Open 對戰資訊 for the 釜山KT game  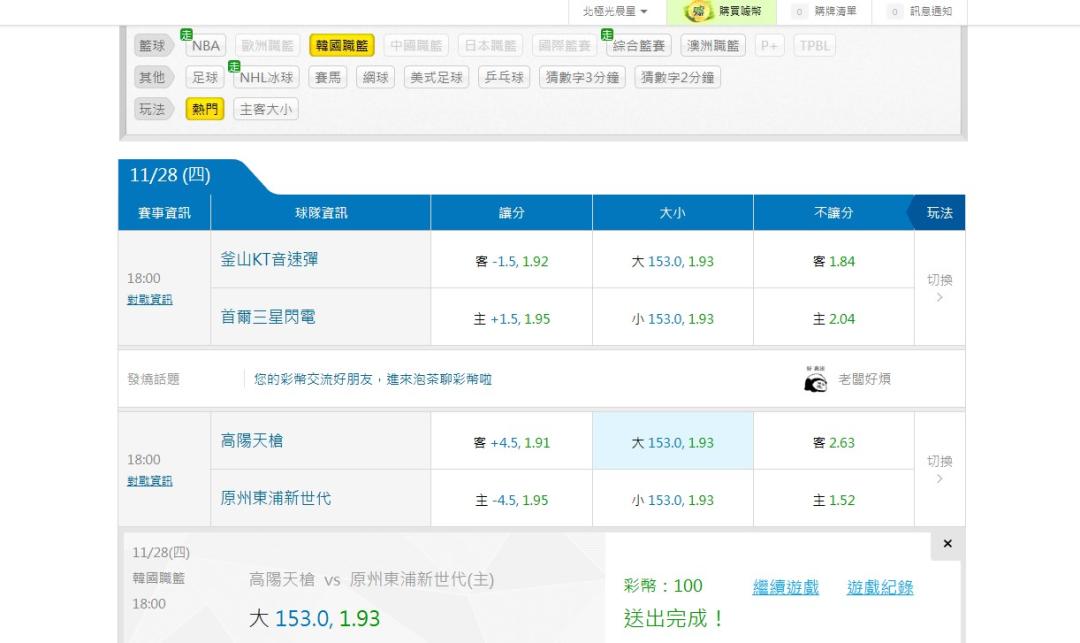149,299
